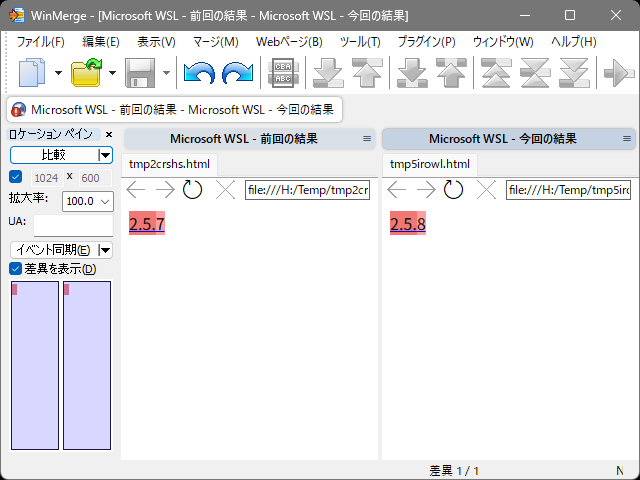This screenshot has width=640, height=480.
Task: Click the width field showing 1024
Action: pyautogui.click(x=47, y=178)
